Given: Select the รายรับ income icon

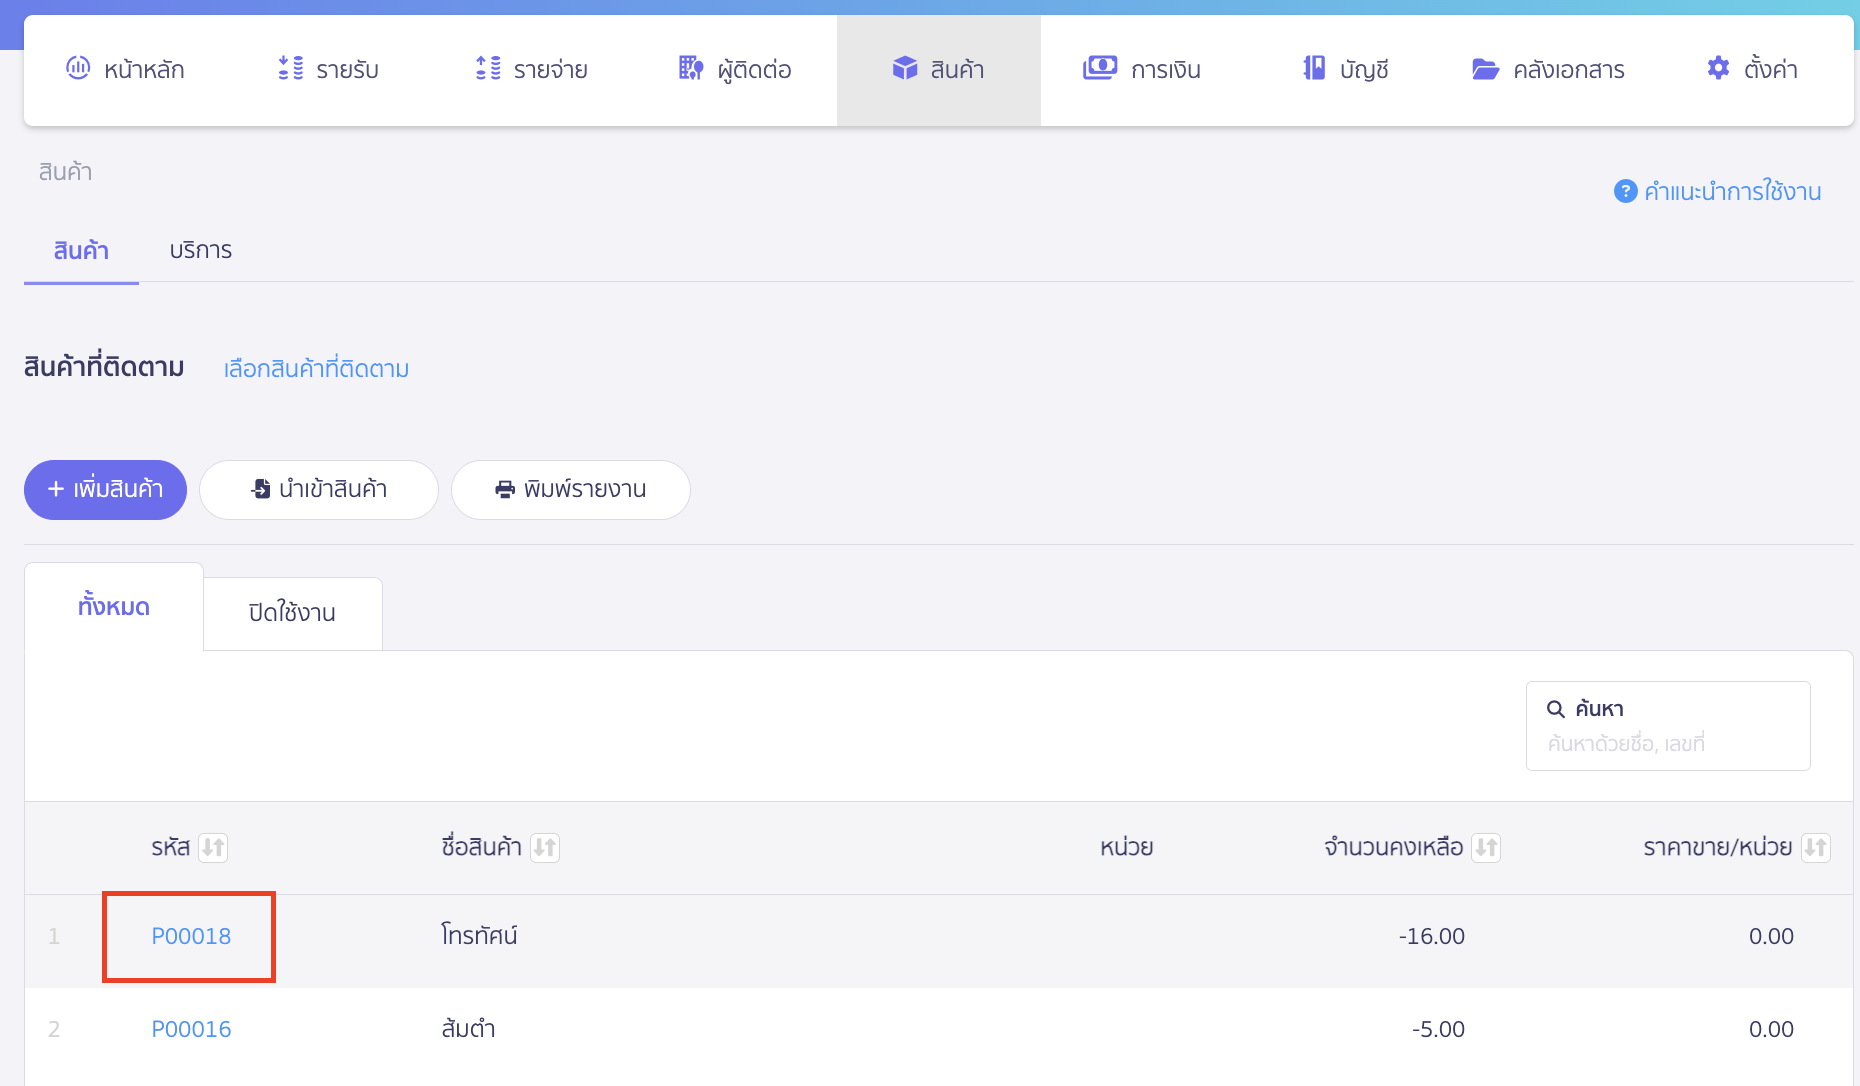Looking at the screenshot, I should (290, 69).
